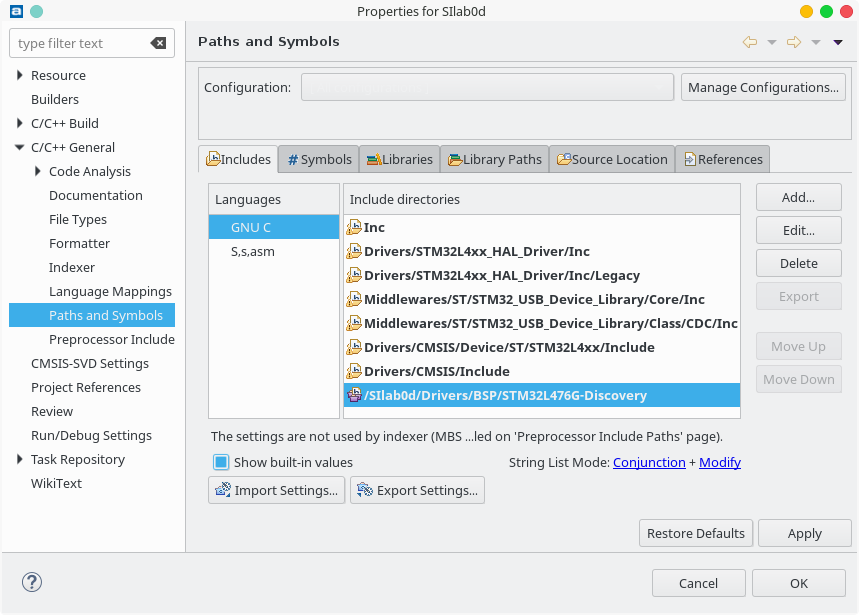Select Preprocessor Include in the tree
859x615 pixels.
pos(111,340)
